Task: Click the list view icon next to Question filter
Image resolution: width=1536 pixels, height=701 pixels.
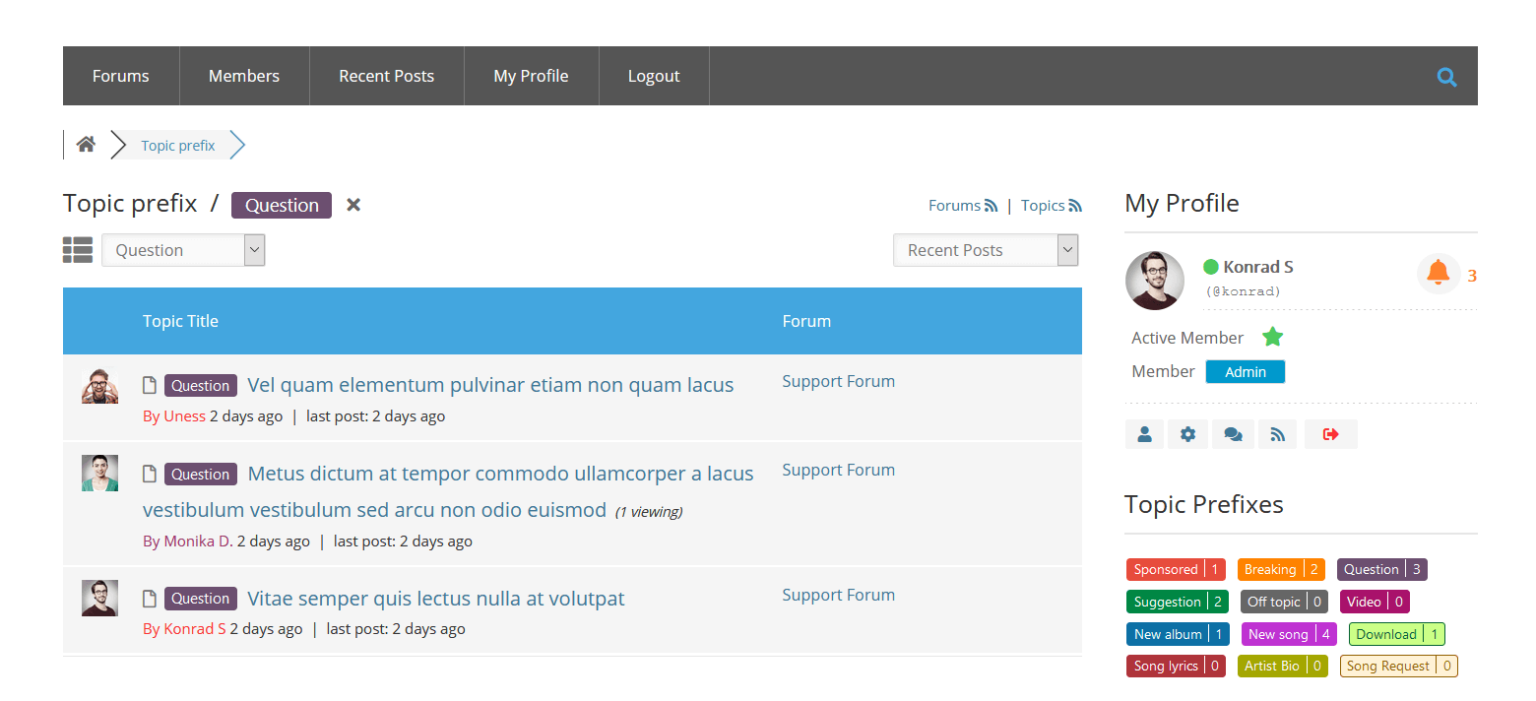Action: tap(77, 249)
